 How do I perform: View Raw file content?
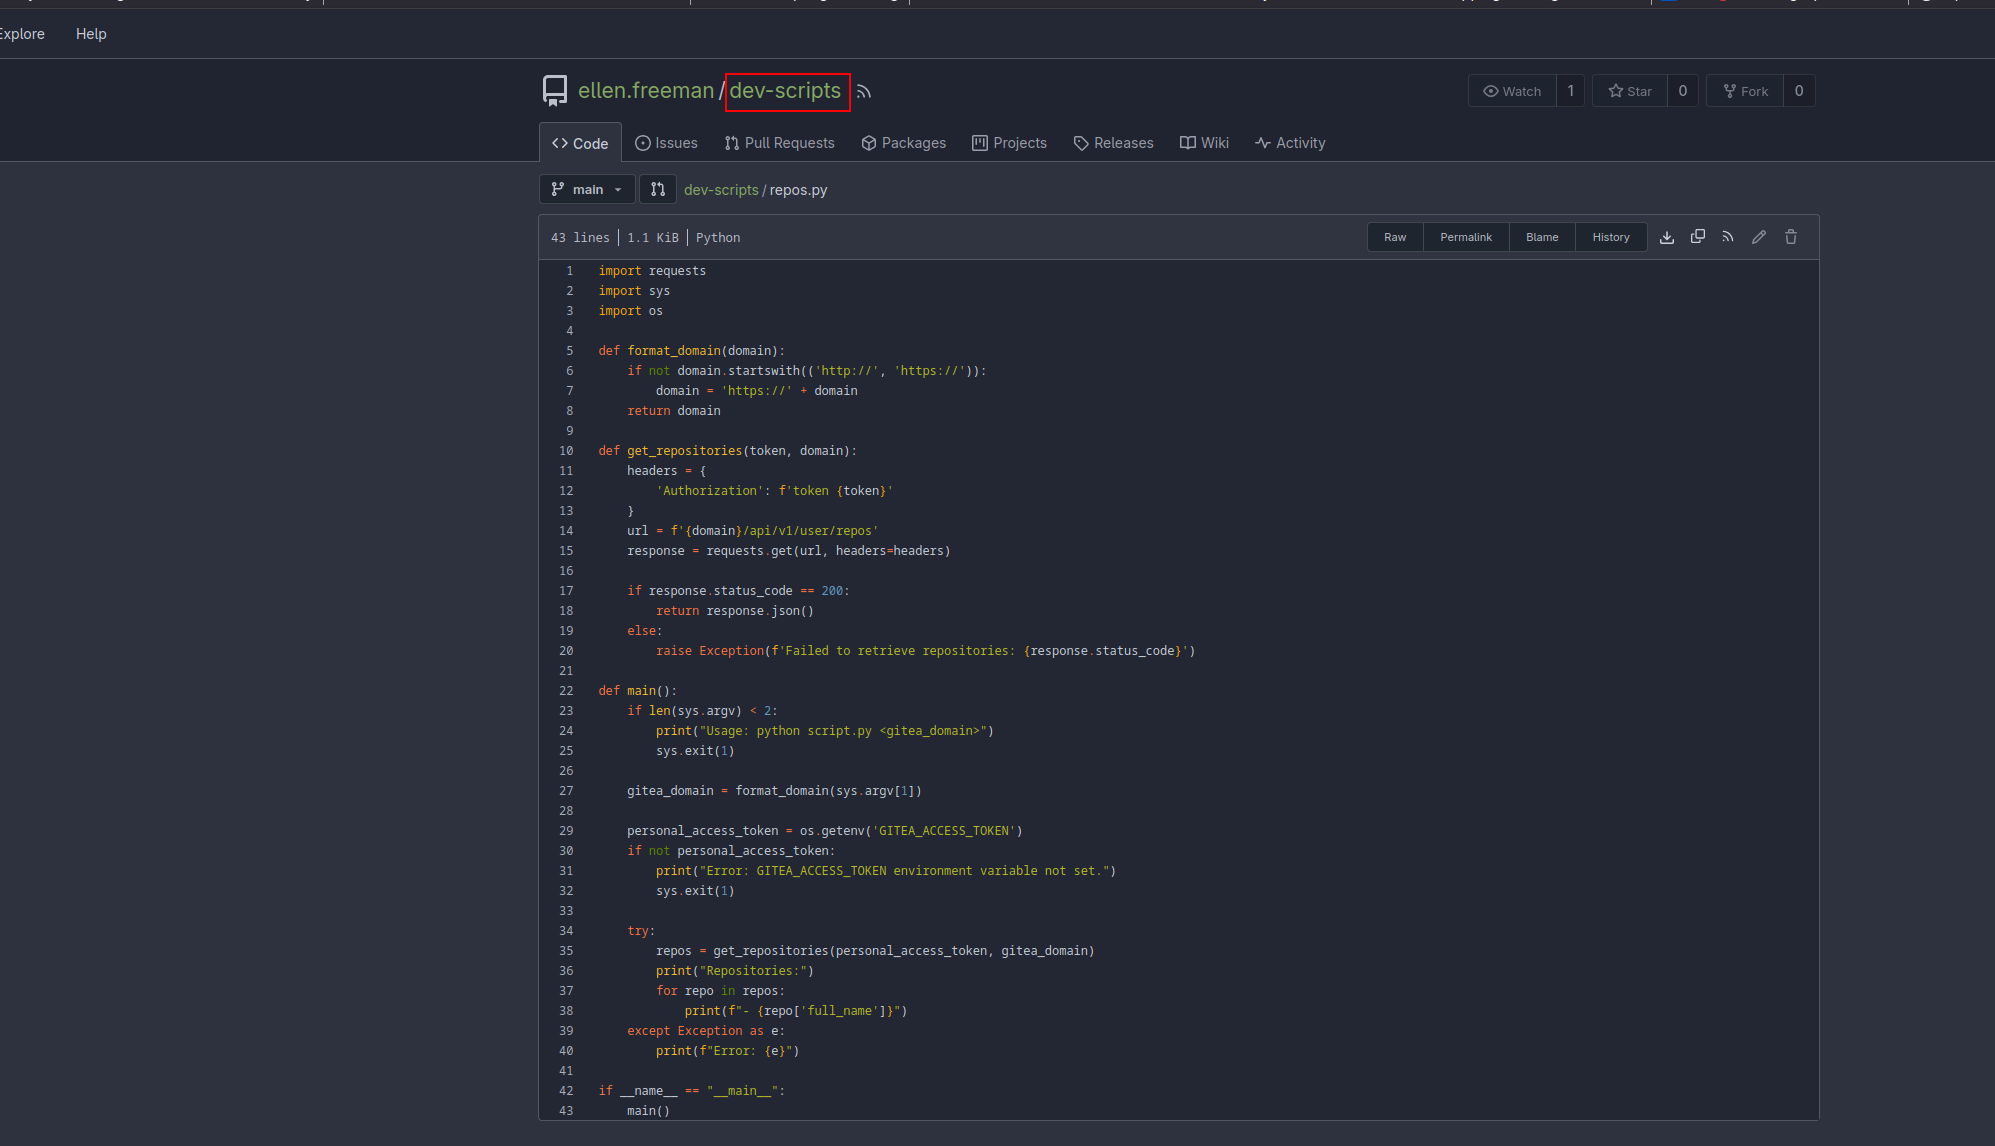point(1395,237)
